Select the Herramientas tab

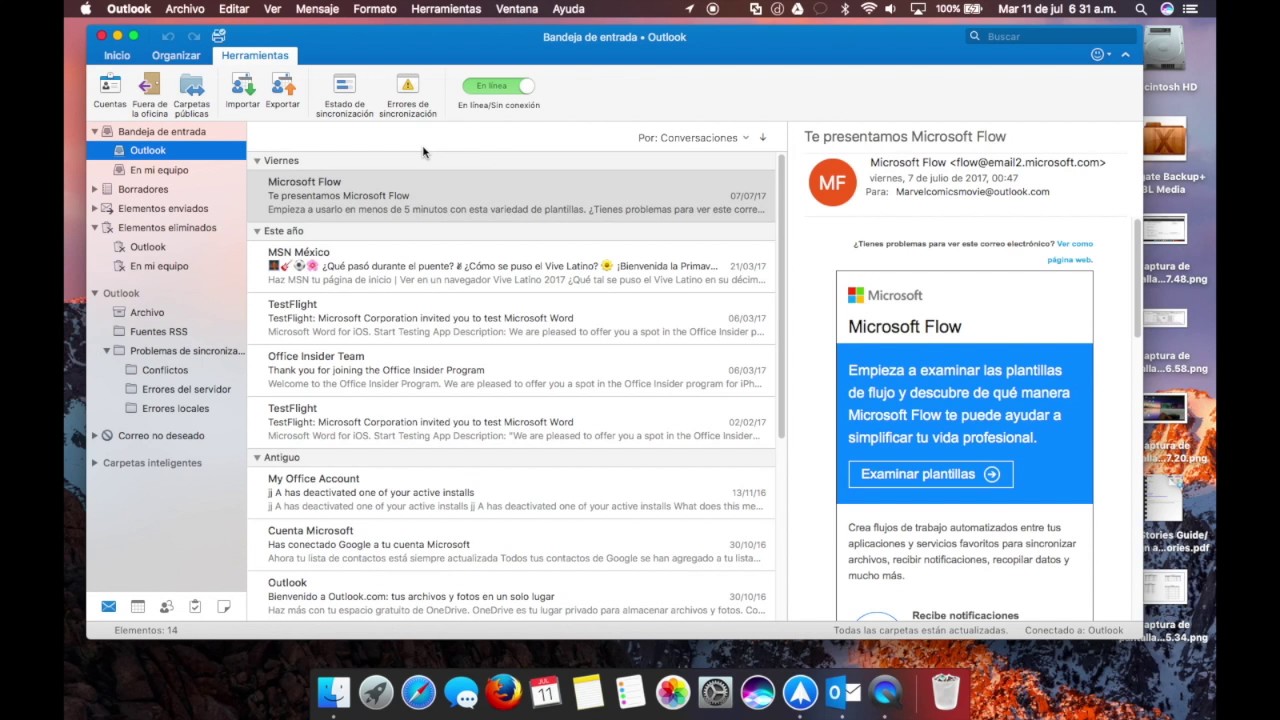(x=255, y=55)
